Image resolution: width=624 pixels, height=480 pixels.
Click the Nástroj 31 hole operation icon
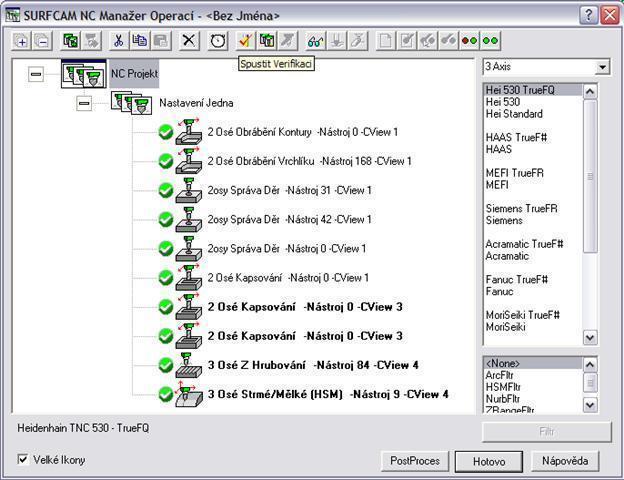pyautogui.click(x=189, y=190)
